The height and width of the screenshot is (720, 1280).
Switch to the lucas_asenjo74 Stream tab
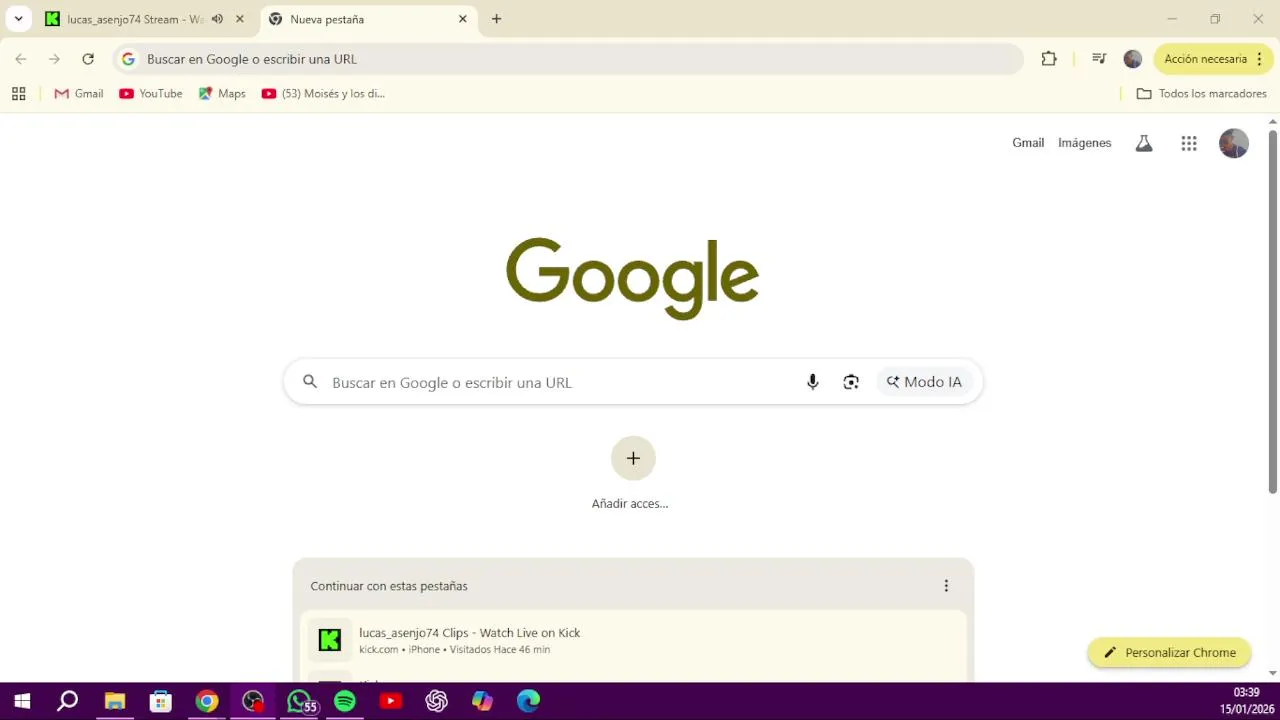click(x=135, y=19)
